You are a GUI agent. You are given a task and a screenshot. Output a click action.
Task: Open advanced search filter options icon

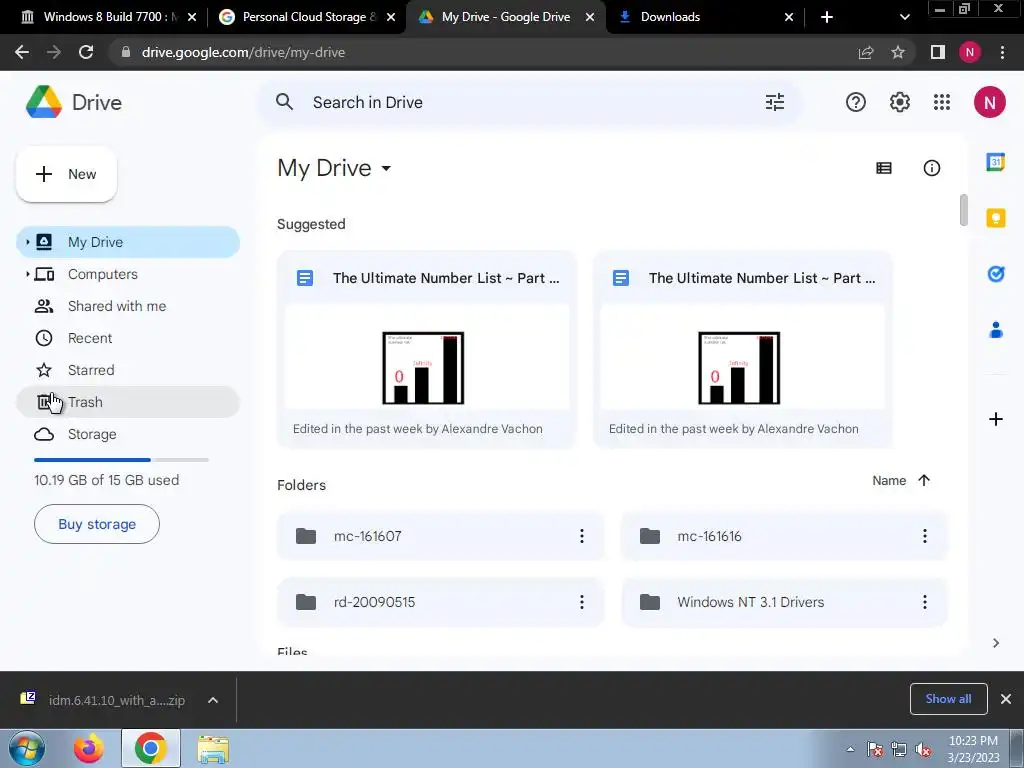tap(775, 102)
